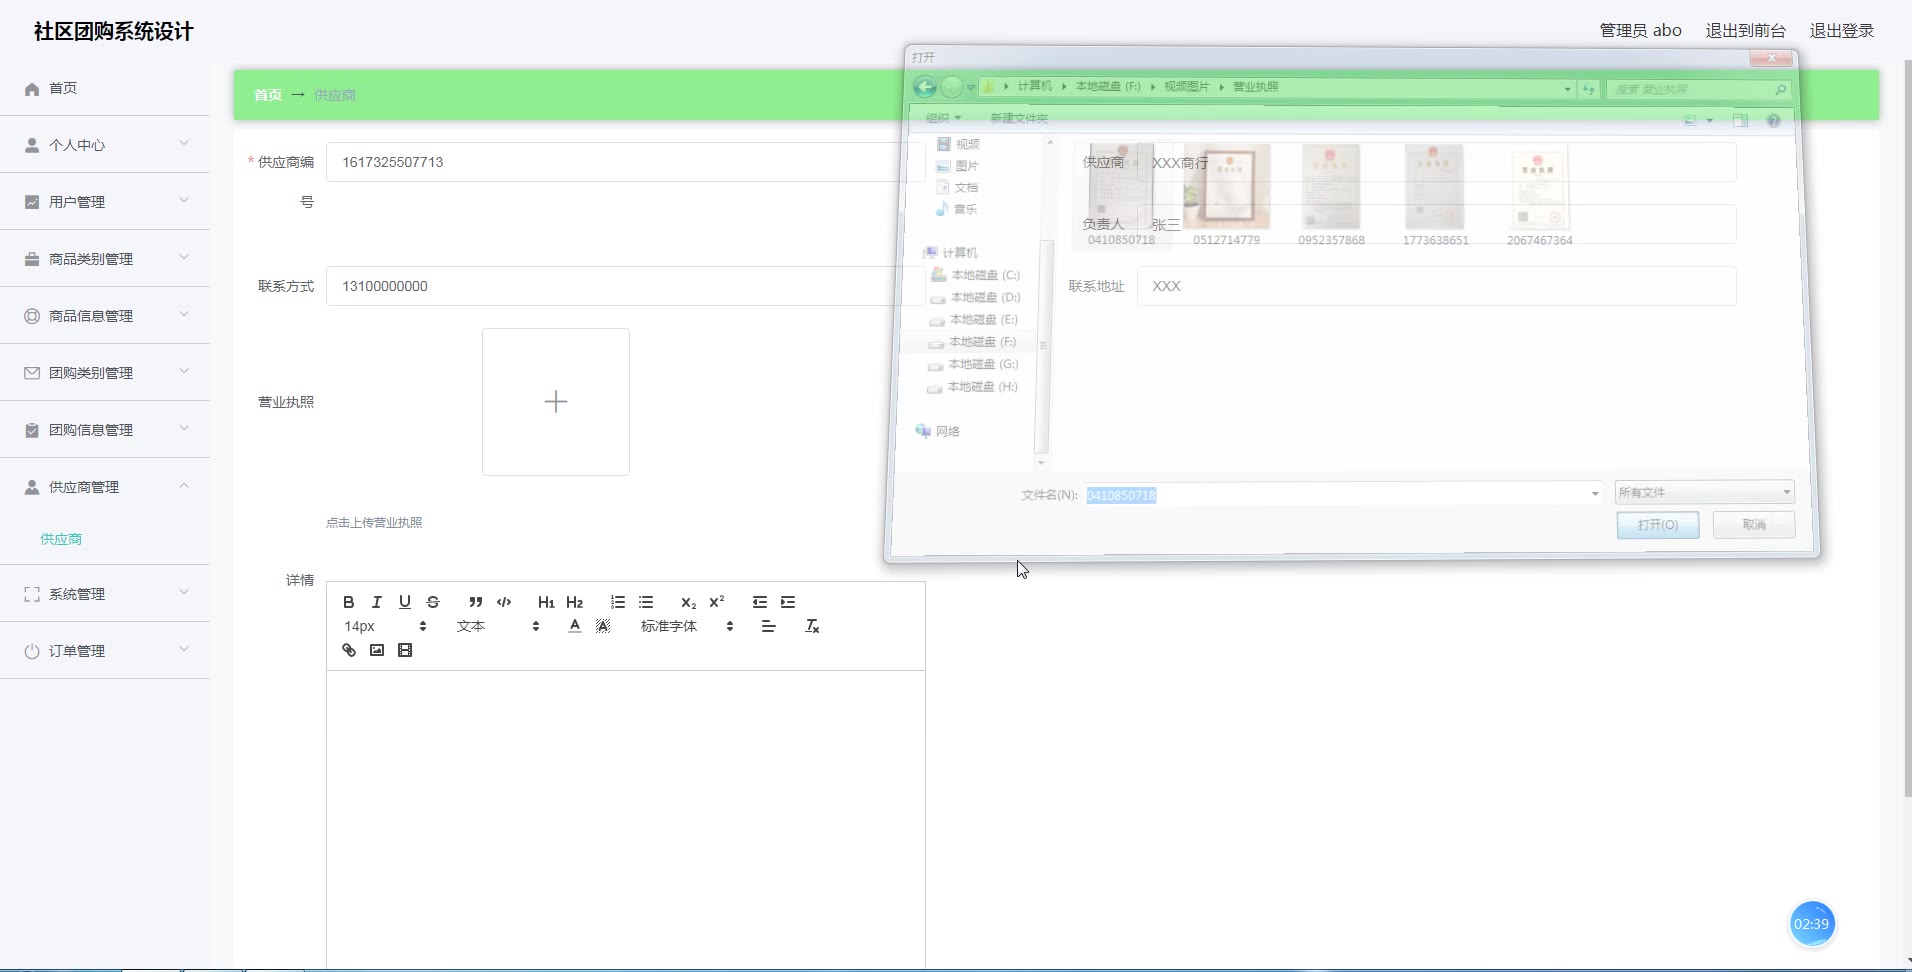Insert an image in editor

377,650
